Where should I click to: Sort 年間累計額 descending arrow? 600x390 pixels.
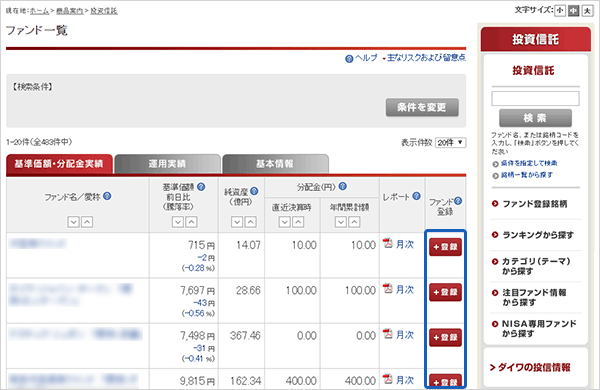tap(341, 222)
